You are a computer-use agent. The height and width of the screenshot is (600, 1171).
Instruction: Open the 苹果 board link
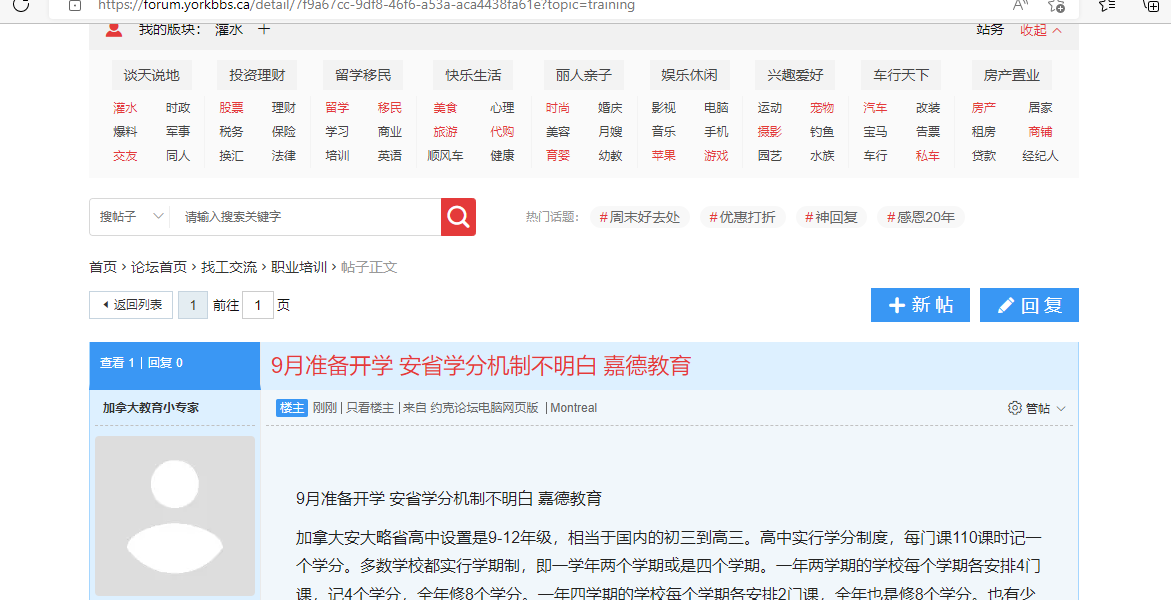664,156
